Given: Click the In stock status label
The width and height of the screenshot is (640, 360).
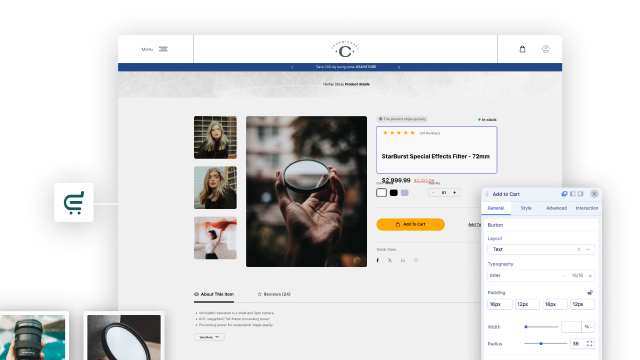Looking at the screenshot, I should click(x=487, y=120).
